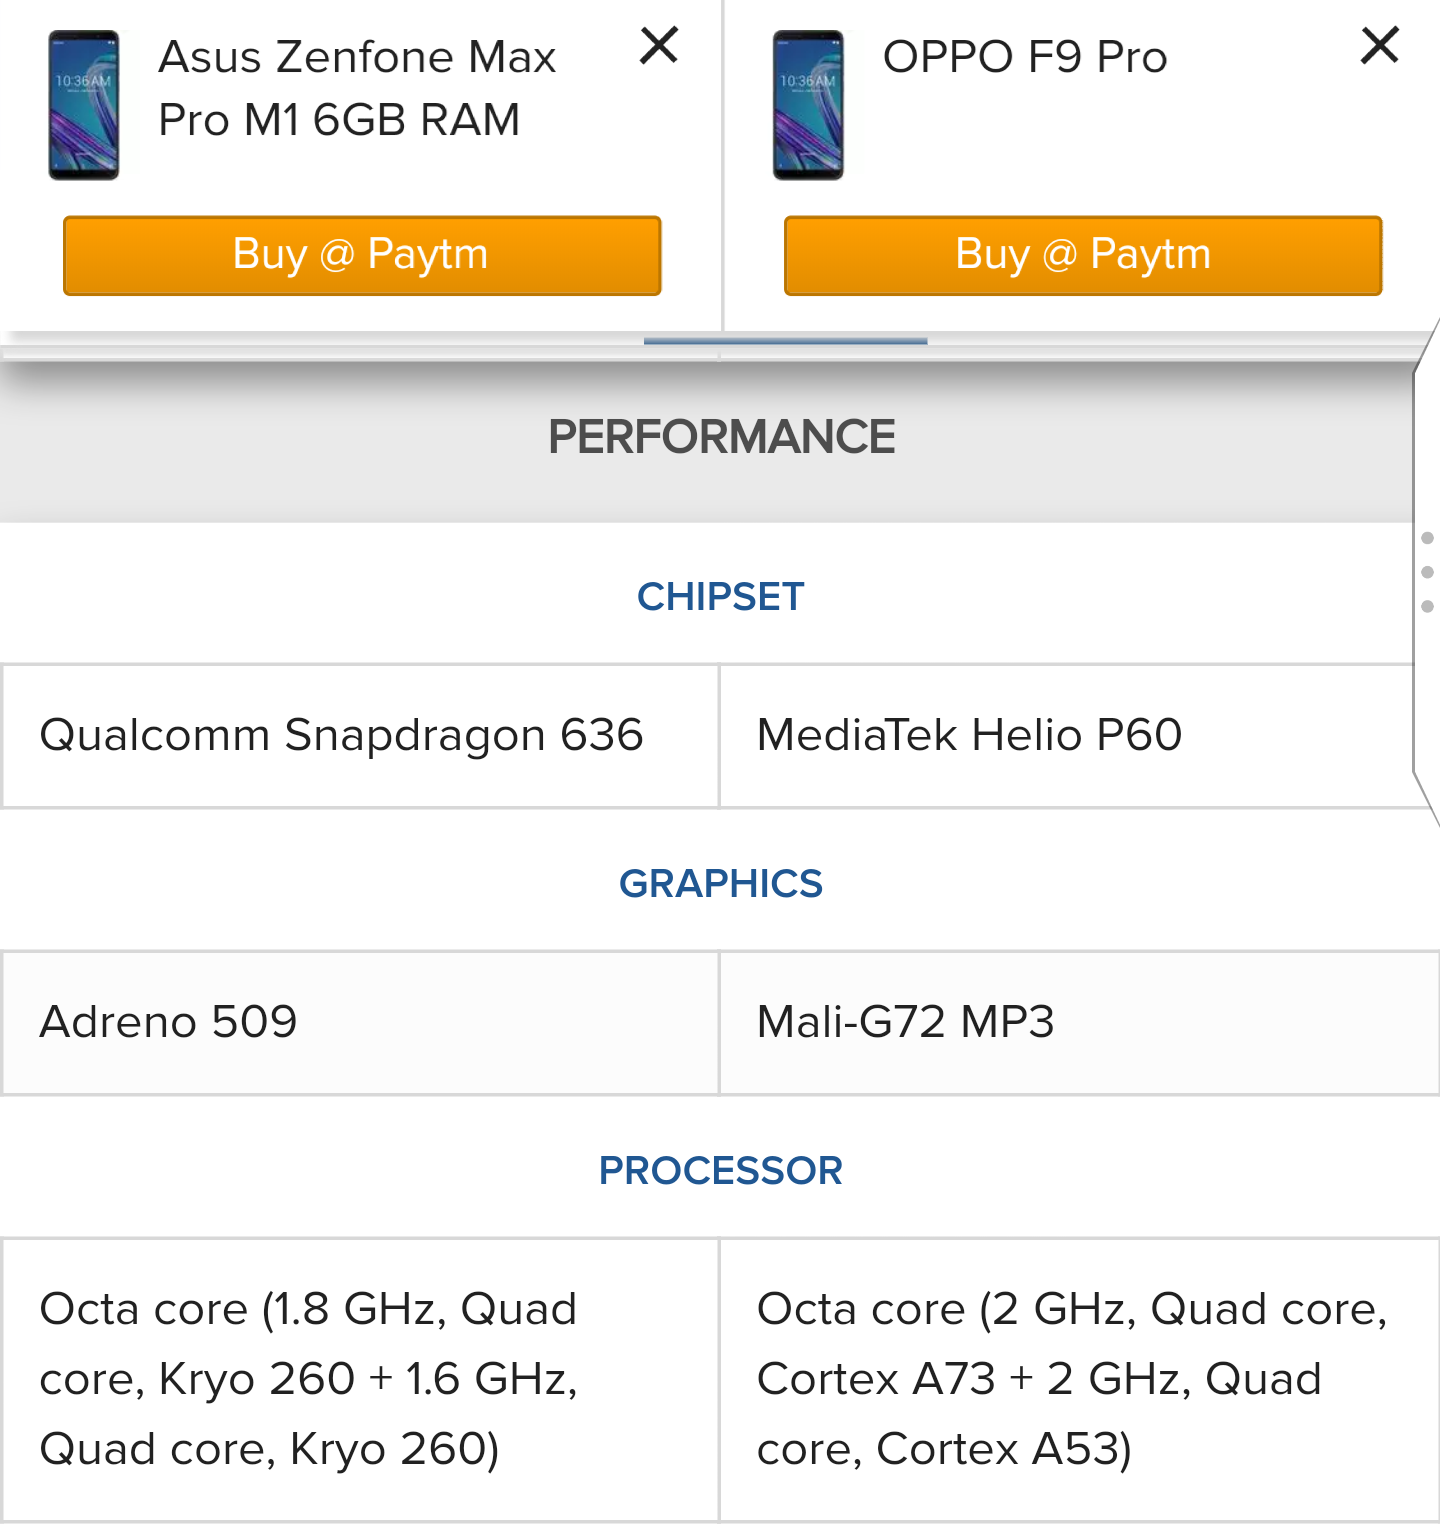Select the GRAPHICS row heading
This screenshot has height=1528, width=1440.
tap(720, 884)
